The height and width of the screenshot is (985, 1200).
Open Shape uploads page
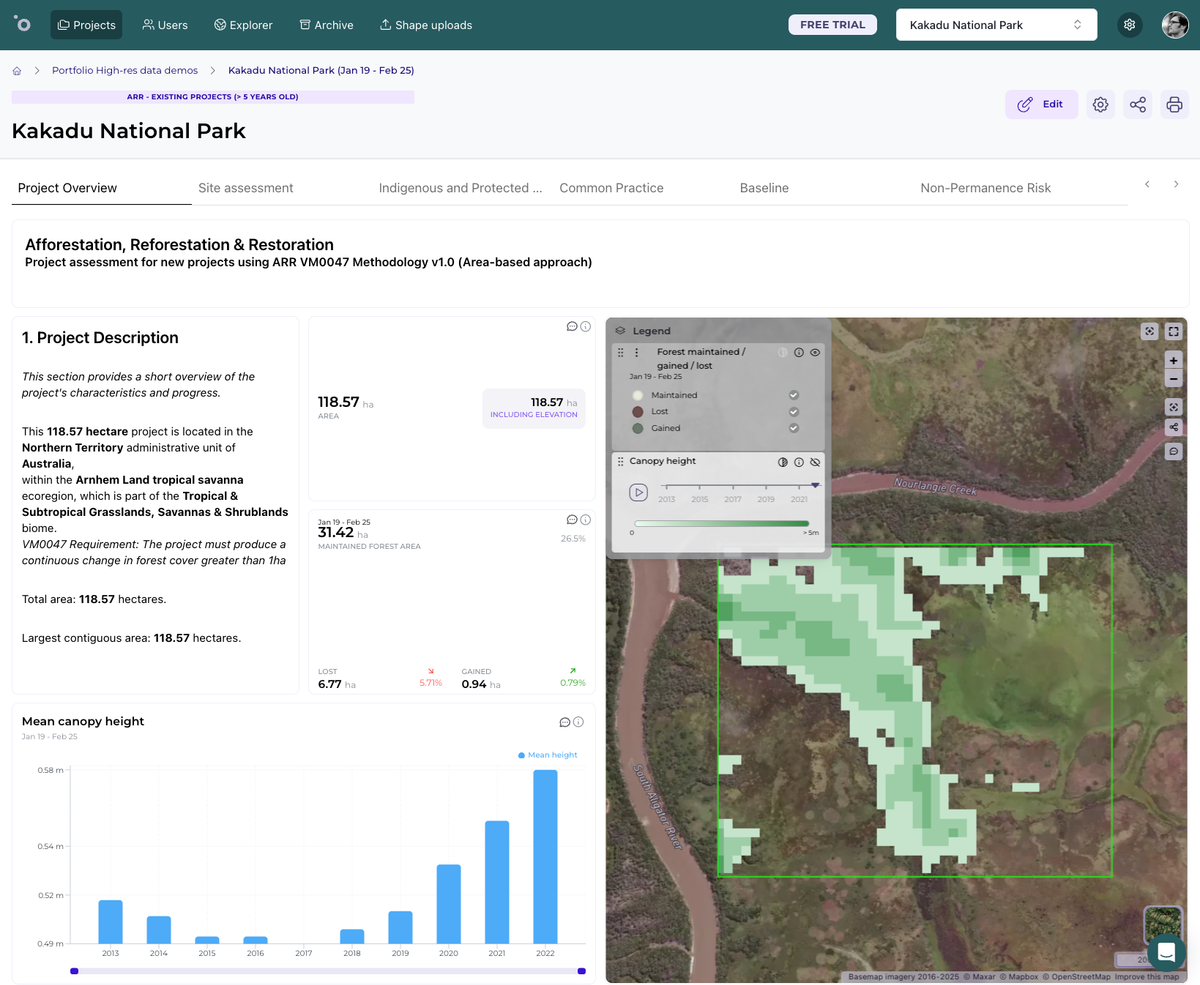coord(425,25)
